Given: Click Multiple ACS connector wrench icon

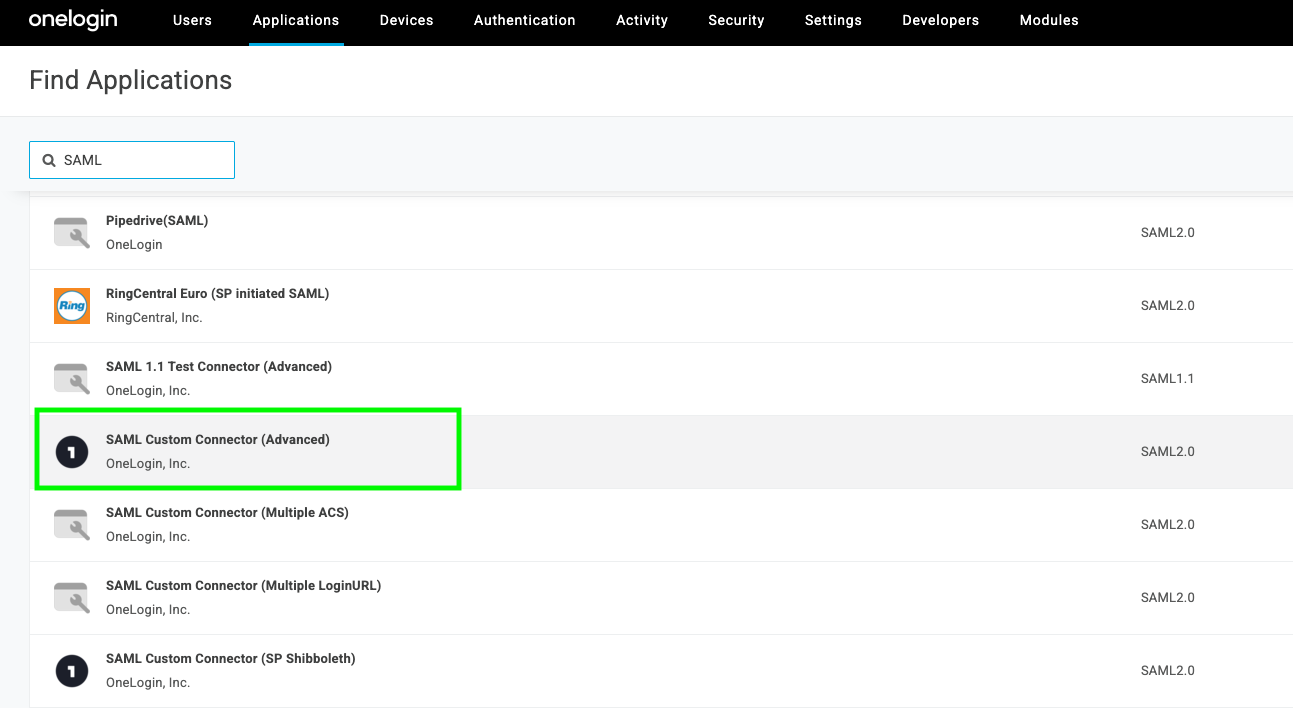Looking at the screenshot, I should tap(72, 524).
